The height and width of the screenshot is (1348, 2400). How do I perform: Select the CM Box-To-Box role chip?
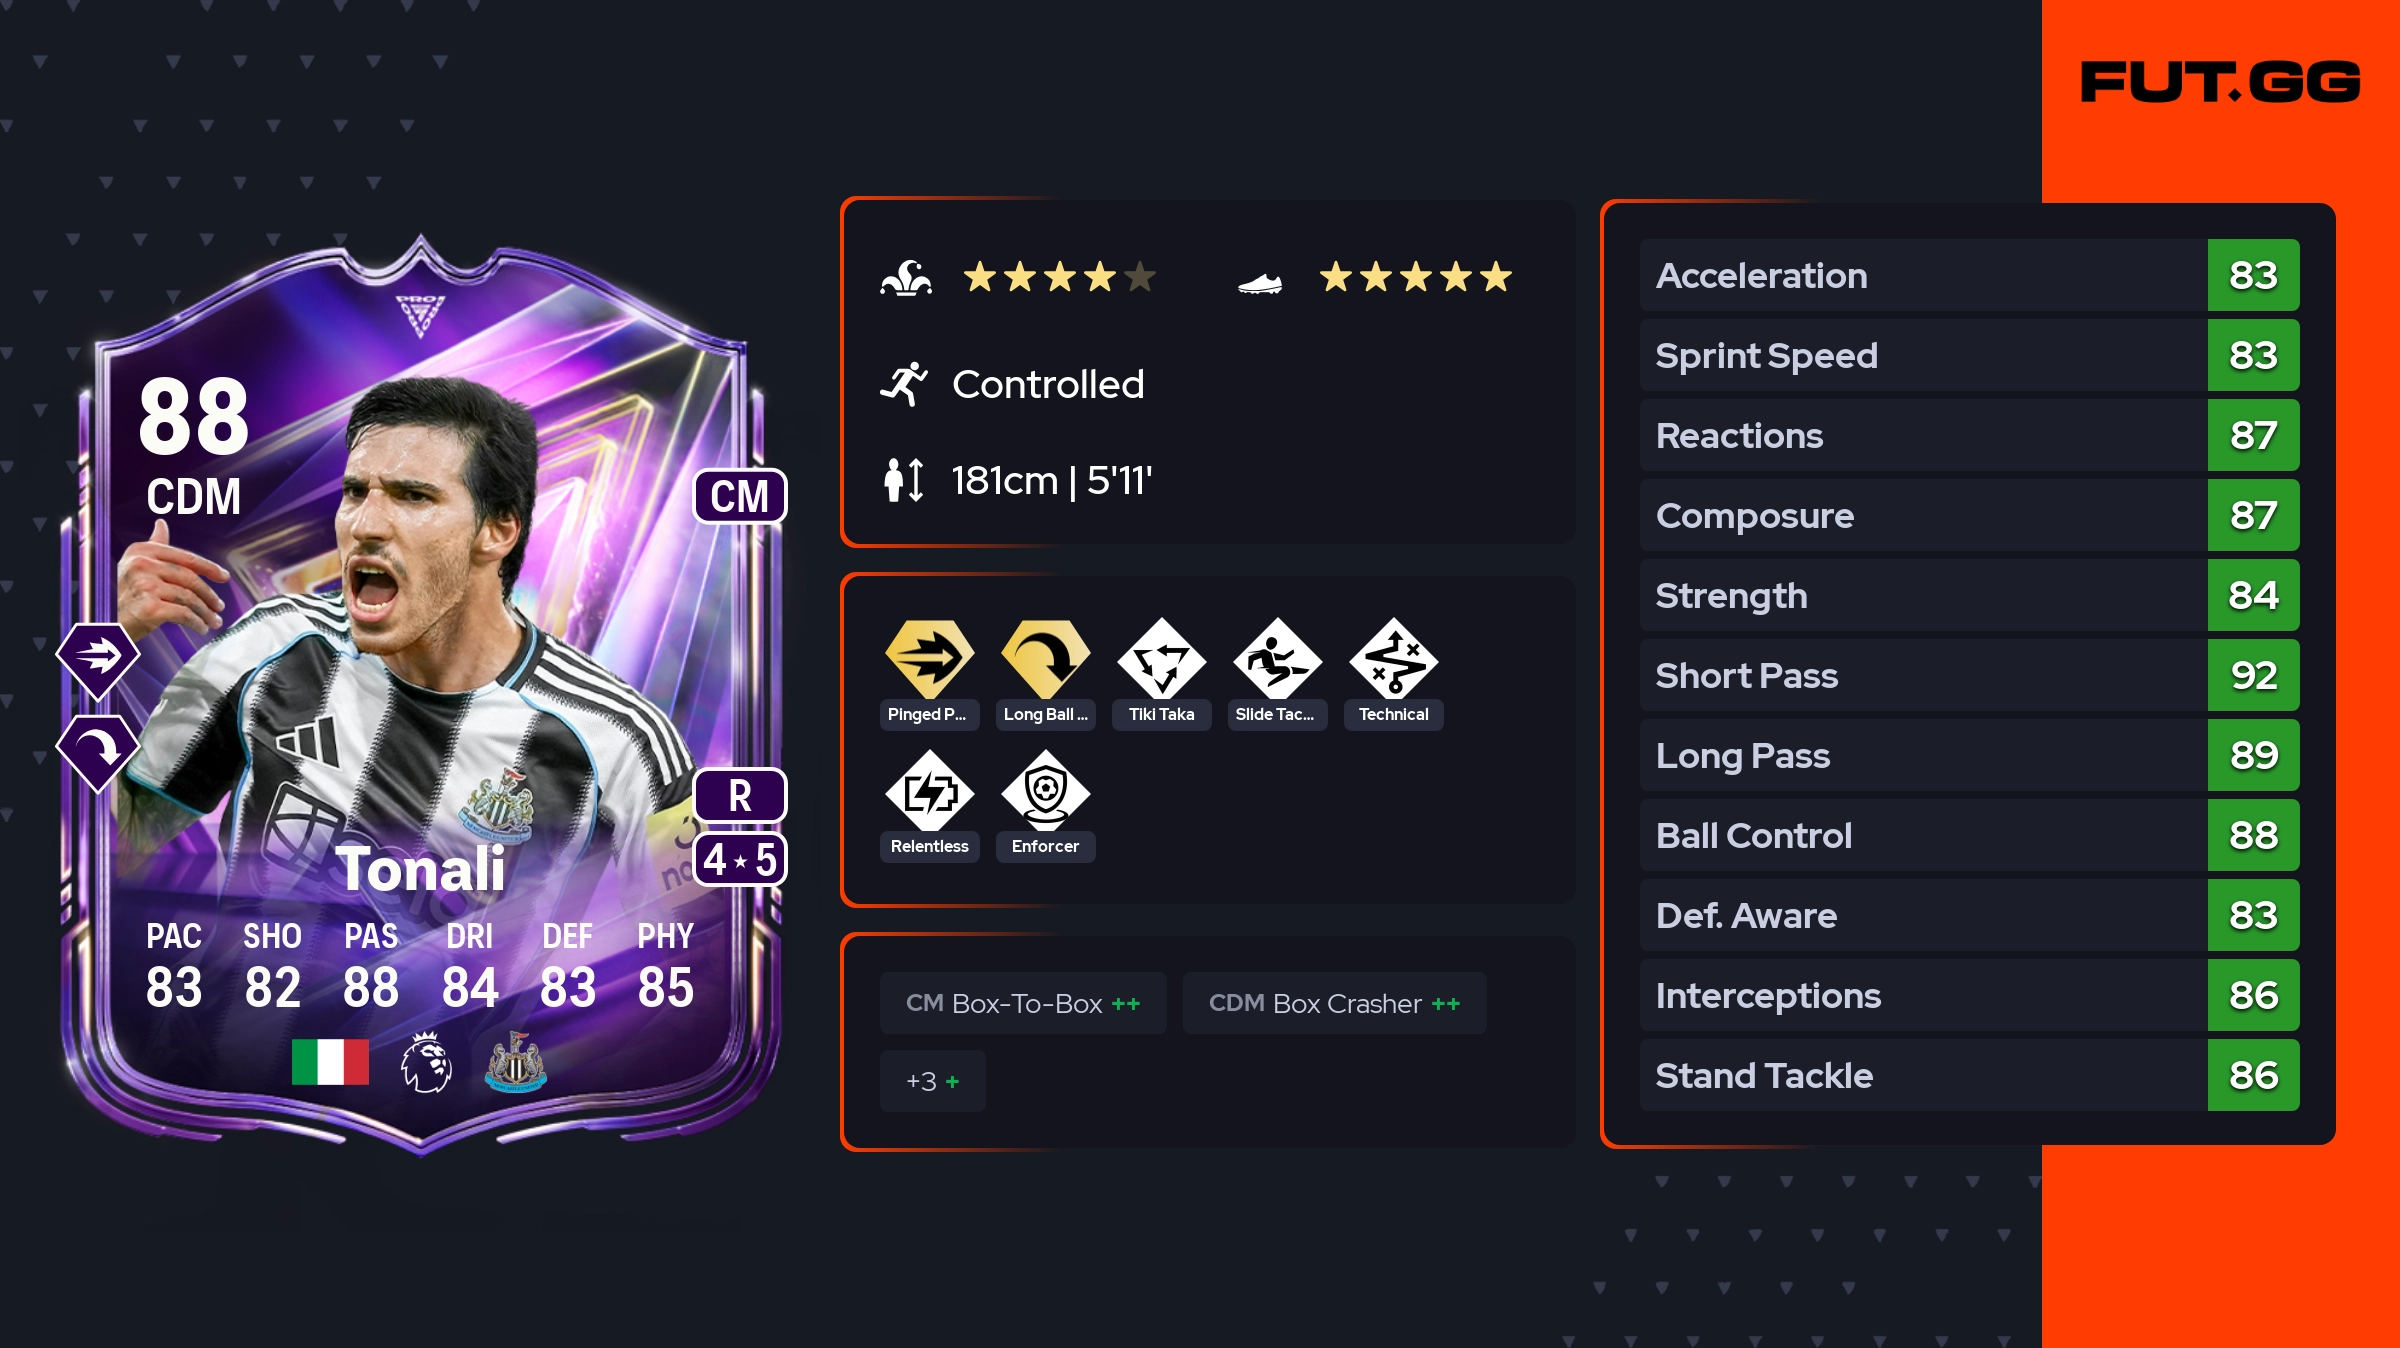tap(1023, 1003)
